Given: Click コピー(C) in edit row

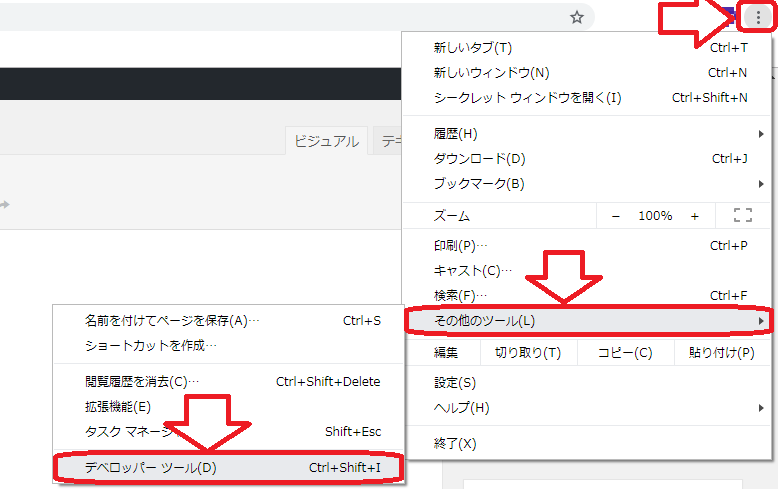Looking at the screenshot, I should point(624,352).
